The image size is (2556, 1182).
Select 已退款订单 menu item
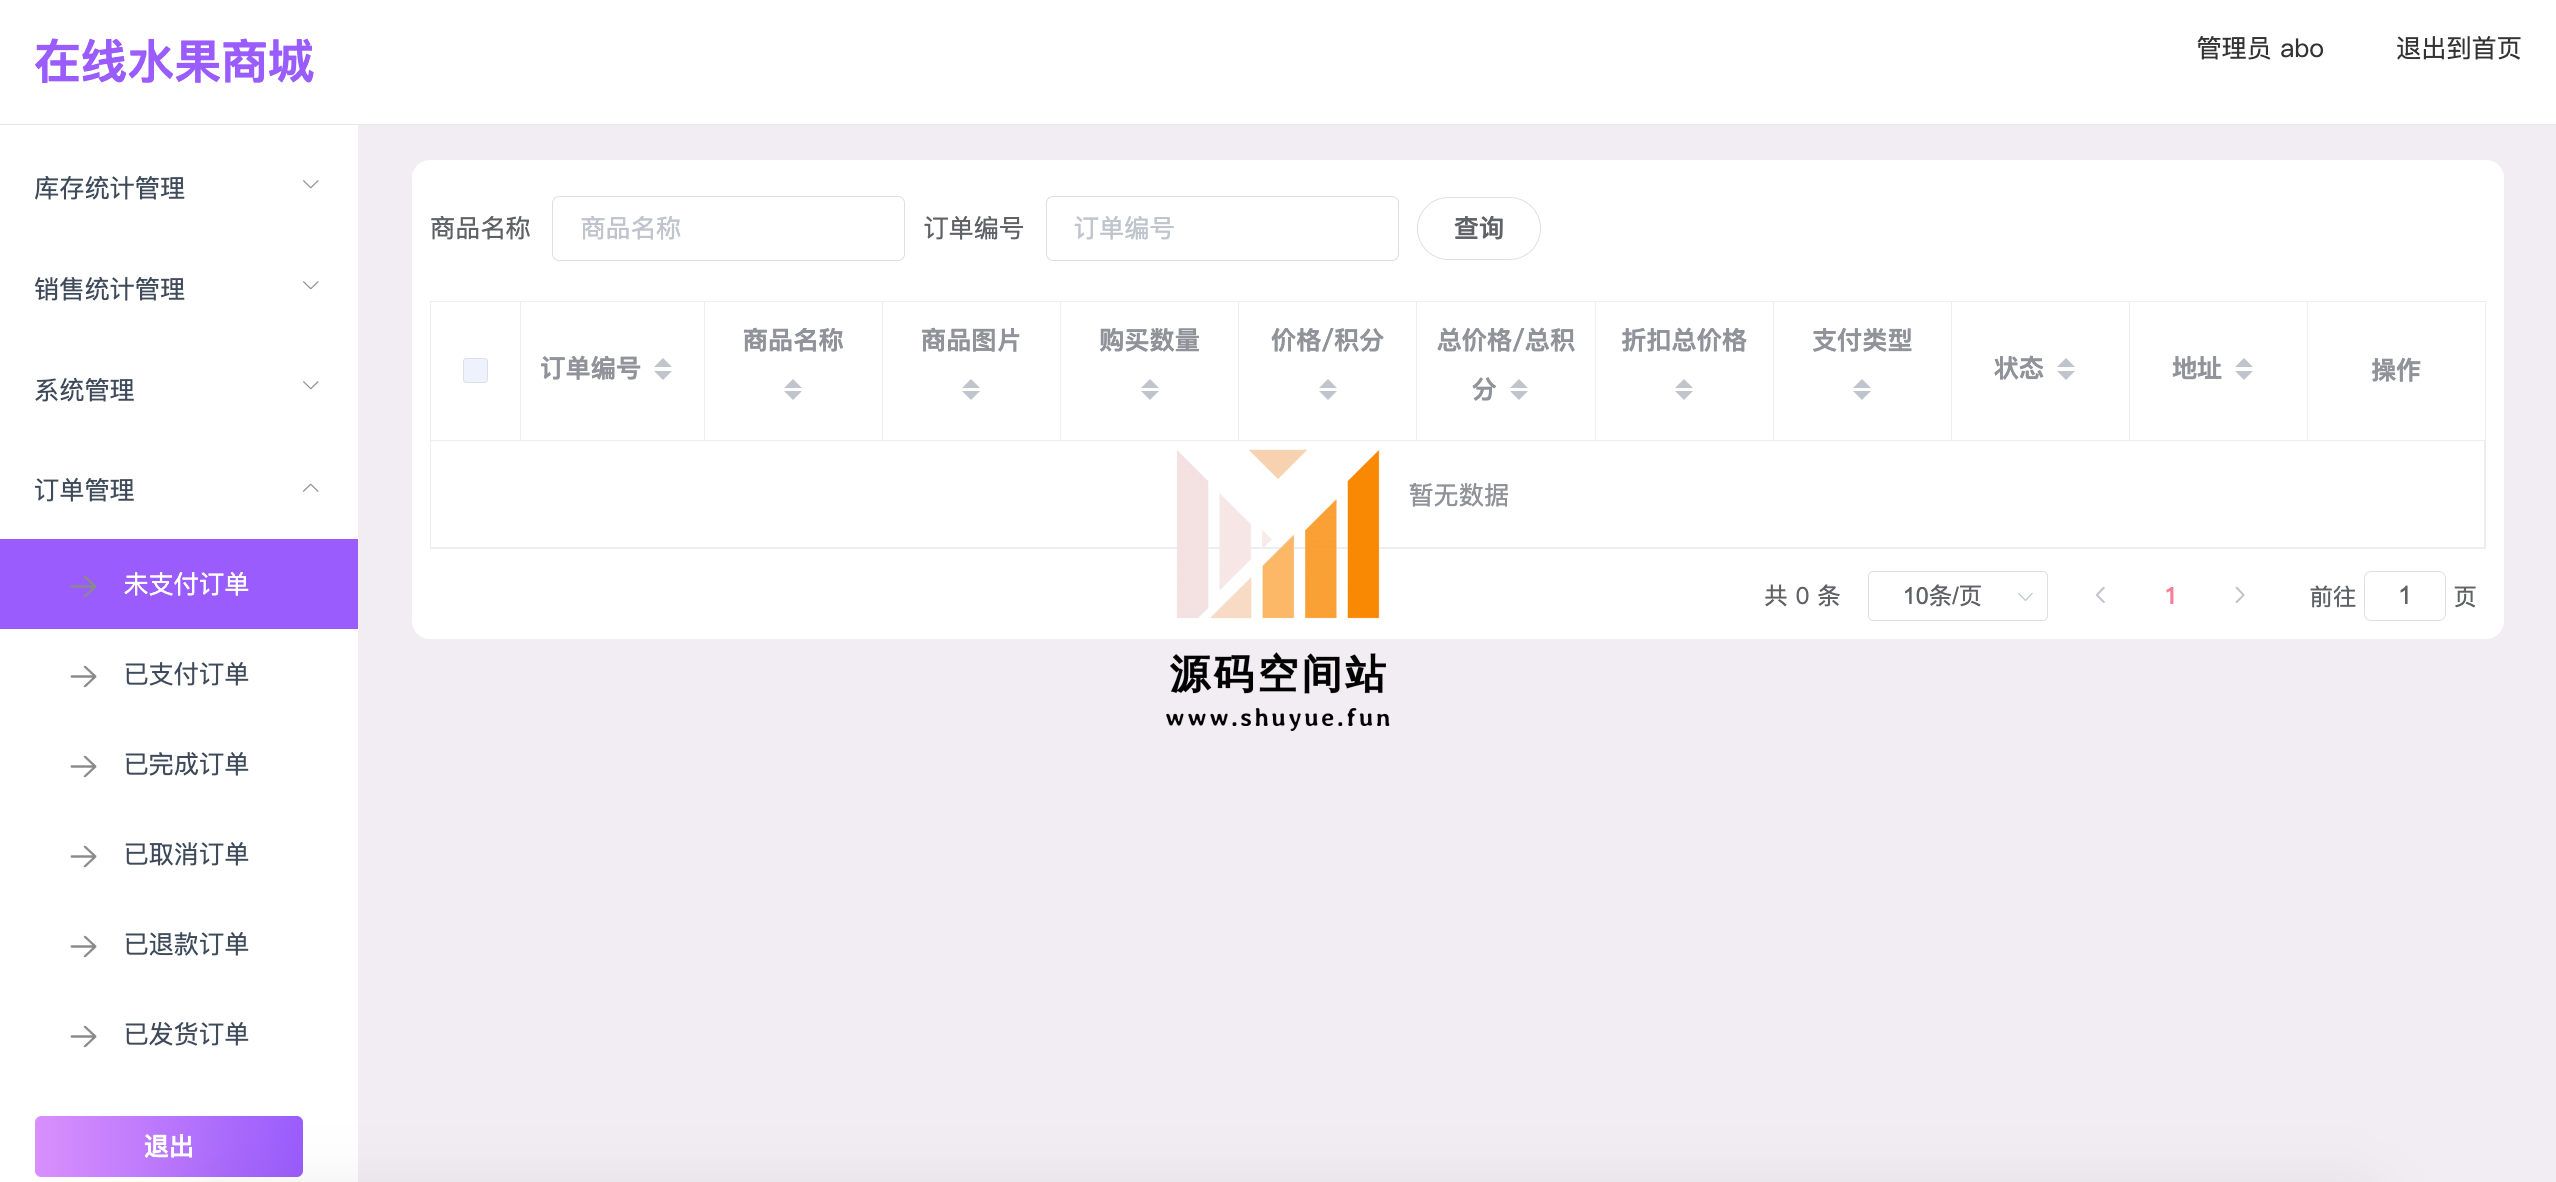coord(179,944)
